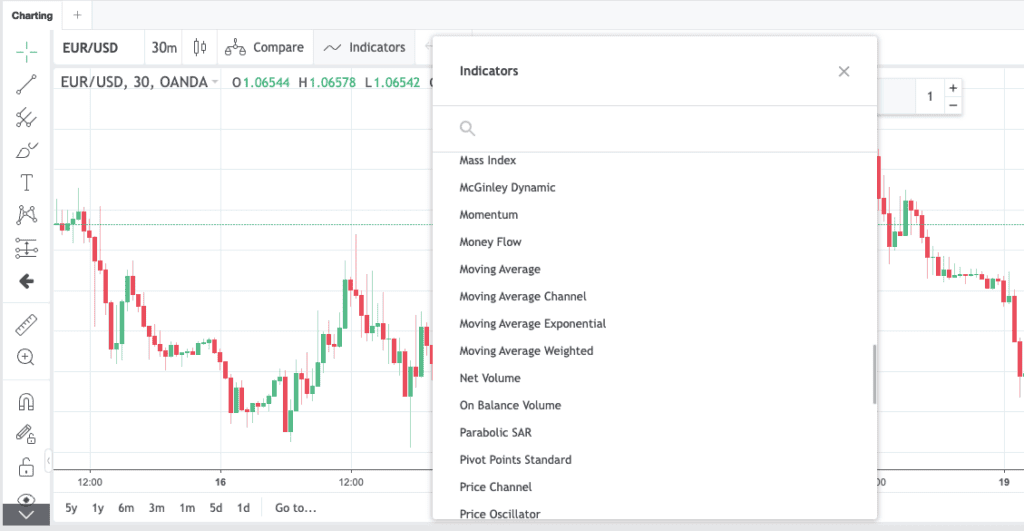Toggle lock all drawing tools
This screenshot has height=531, width=1024.
[x=26, y=467]
